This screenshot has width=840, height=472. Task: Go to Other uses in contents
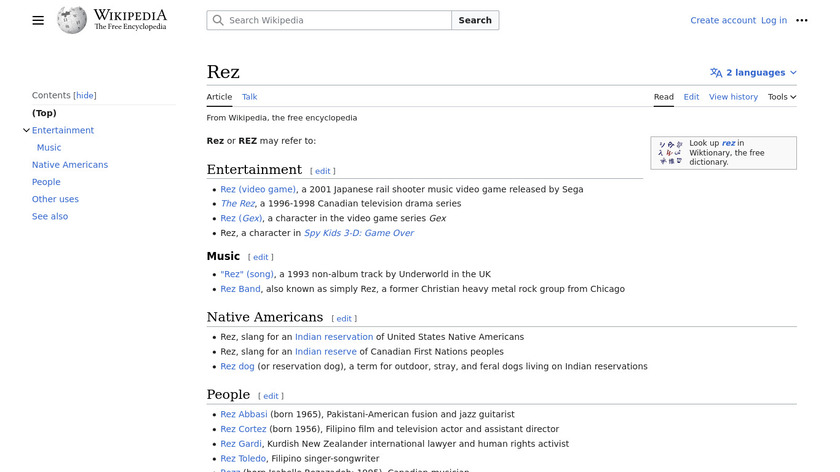click(55, 199)
